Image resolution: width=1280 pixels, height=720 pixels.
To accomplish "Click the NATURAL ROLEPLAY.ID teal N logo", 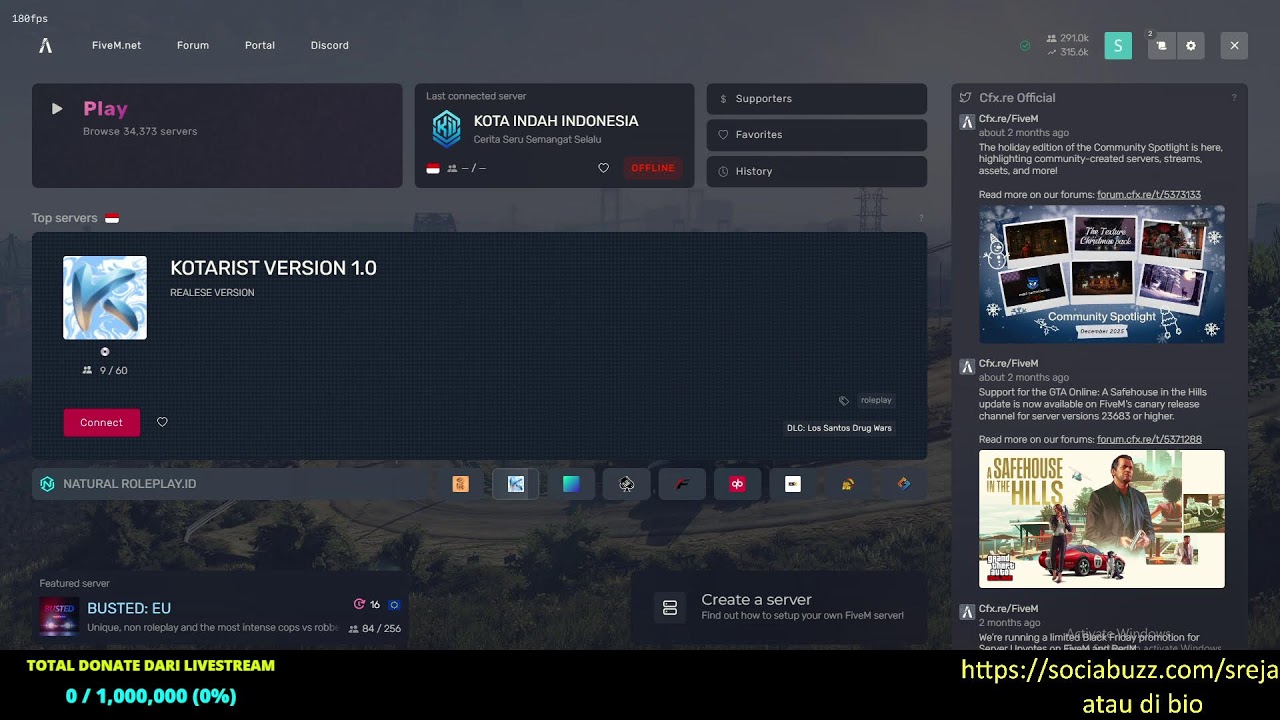I will (x=47, y=484).
